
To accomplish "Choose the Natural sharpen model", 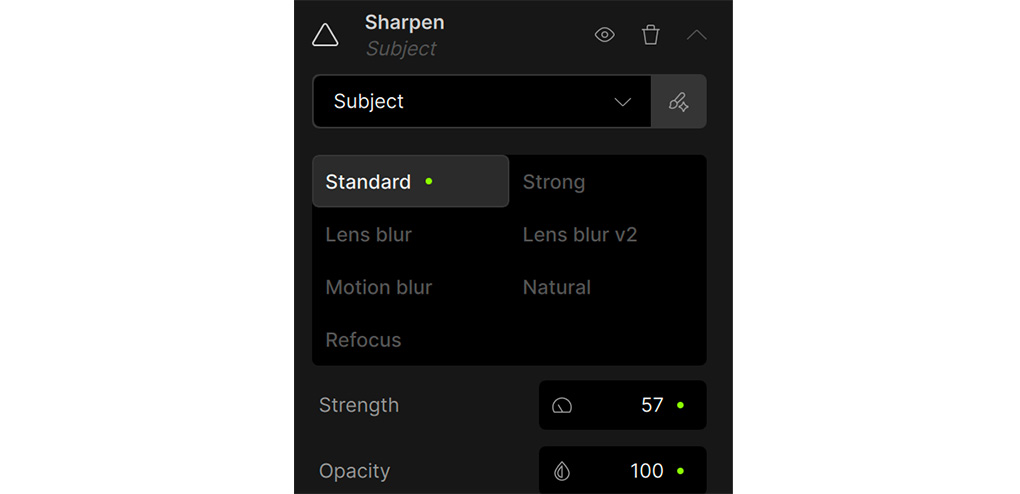I will (x=557, y=287).
